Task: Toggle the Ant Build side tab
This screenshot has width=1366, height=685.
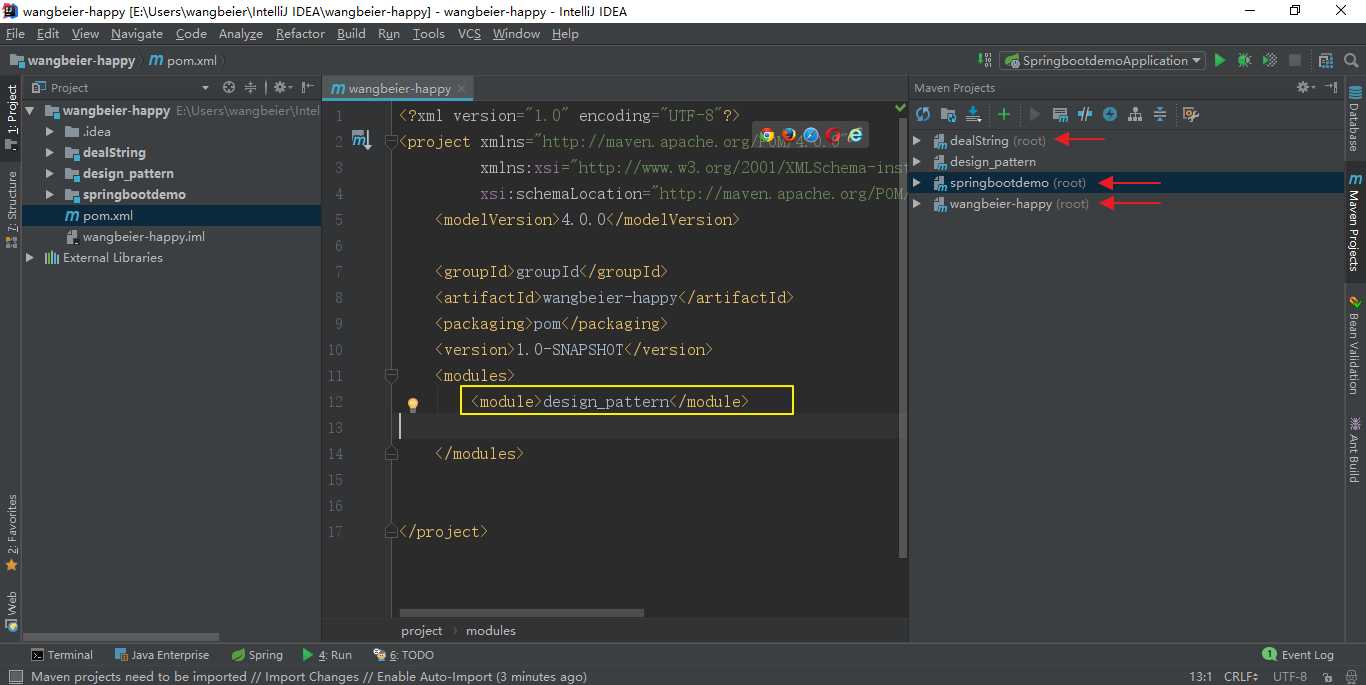Action: (x=1354, y=450)
